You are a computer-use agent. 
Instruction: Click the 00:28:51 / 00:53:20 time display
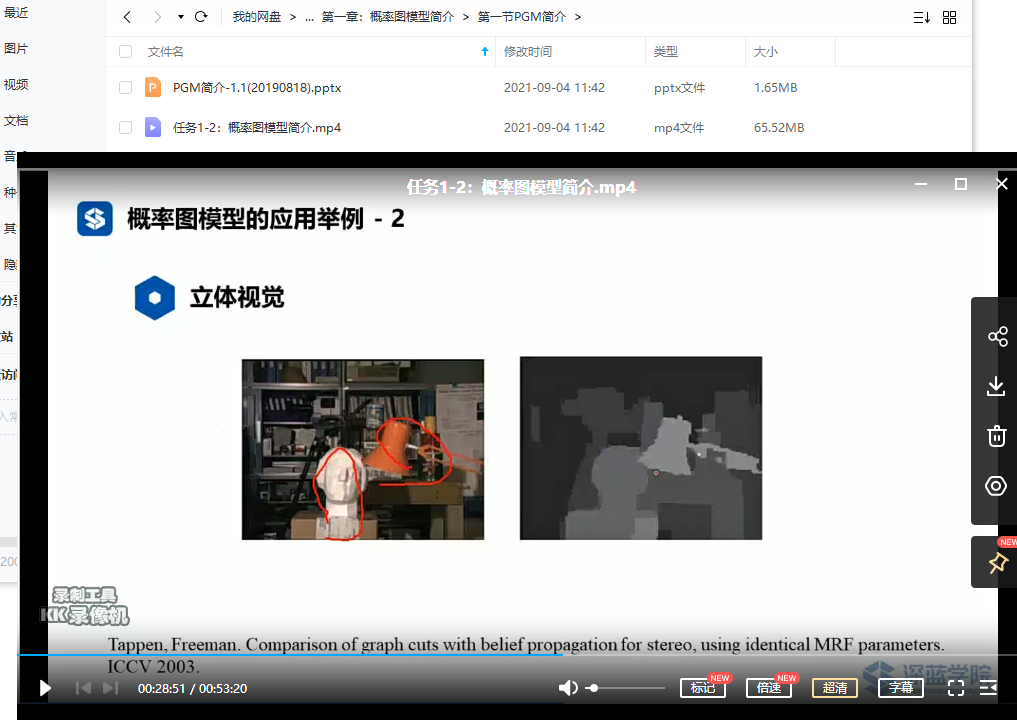point(193,688)
